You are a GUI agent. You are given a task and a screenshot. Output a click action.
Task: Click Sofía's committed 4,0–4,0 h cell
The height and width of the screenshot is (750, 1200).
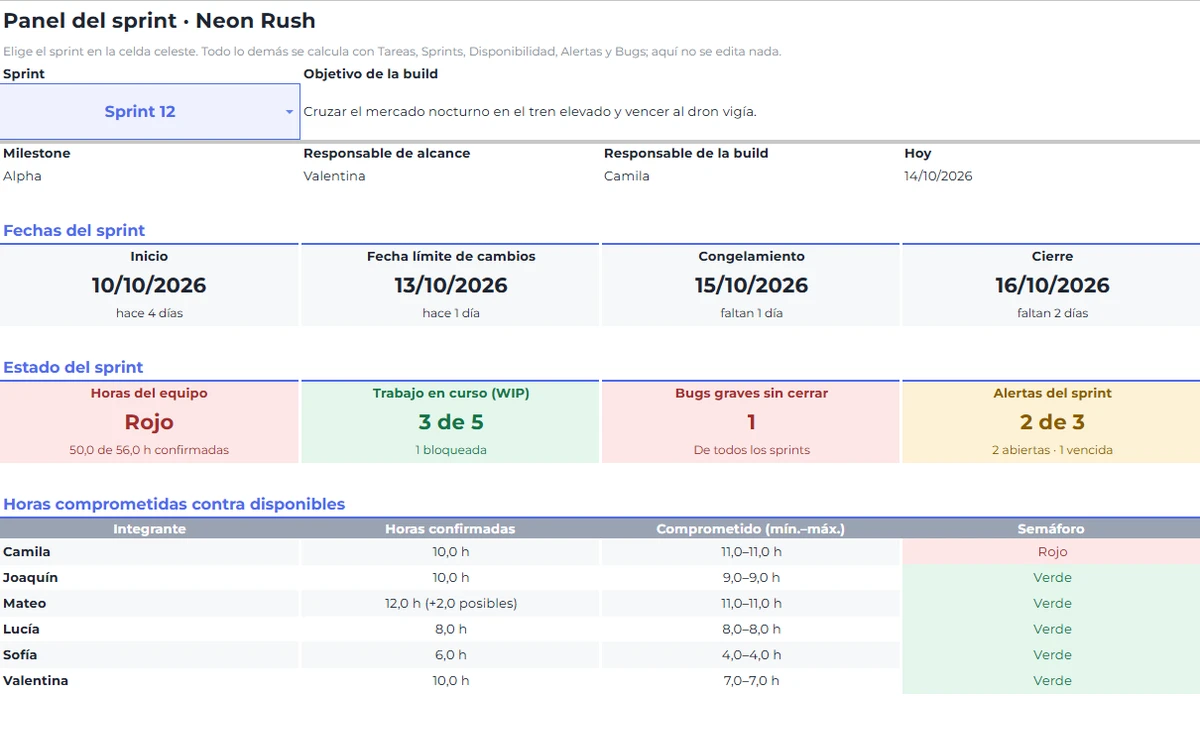(752, 655)
